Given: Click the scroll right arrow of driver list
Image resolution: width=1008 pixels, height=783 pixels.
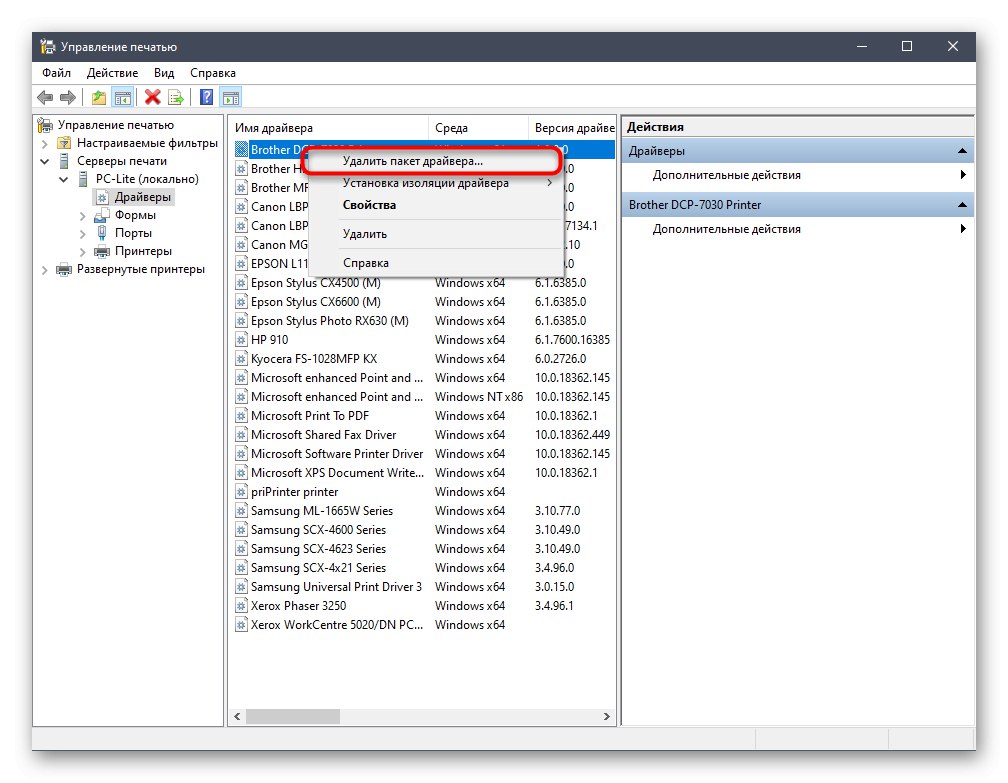Looking at the screenshot, I should click(606, 716).
